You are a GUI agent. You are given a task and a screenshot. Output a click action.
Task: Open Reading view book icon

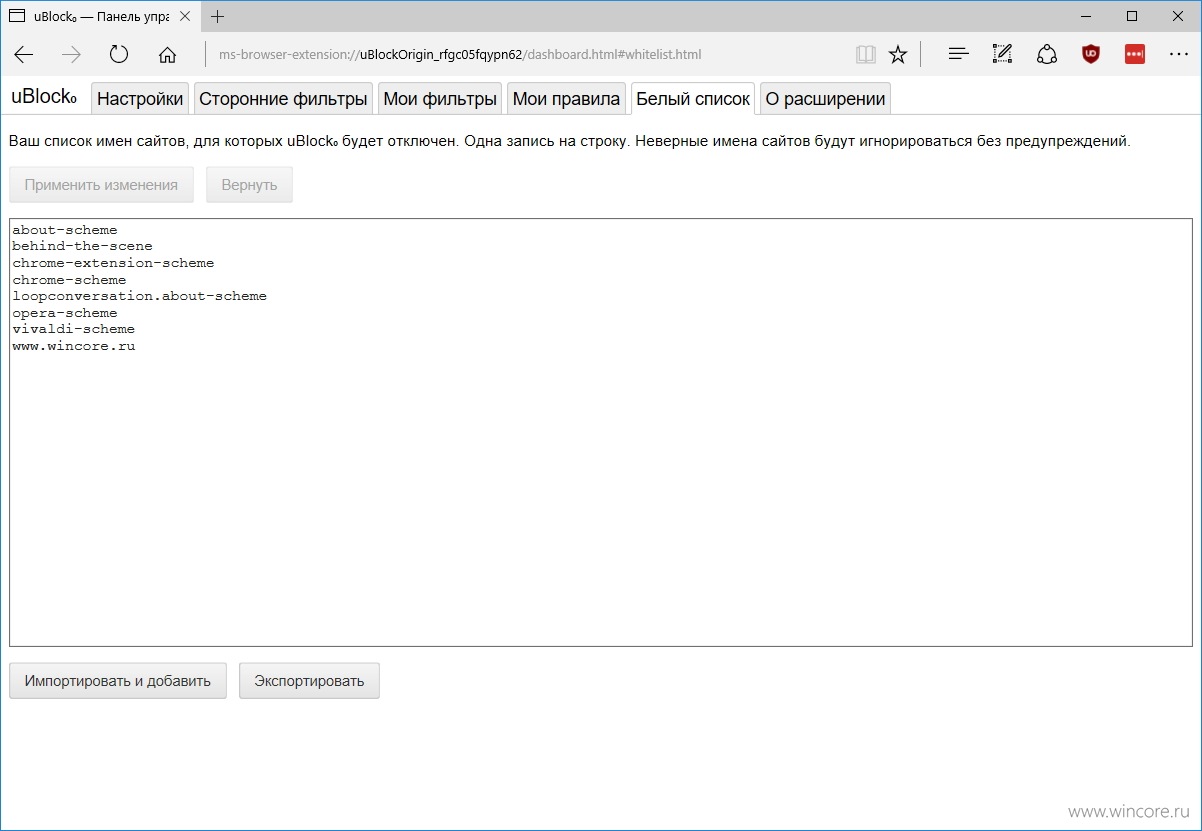pyautogui.click(x=865, y=55)
